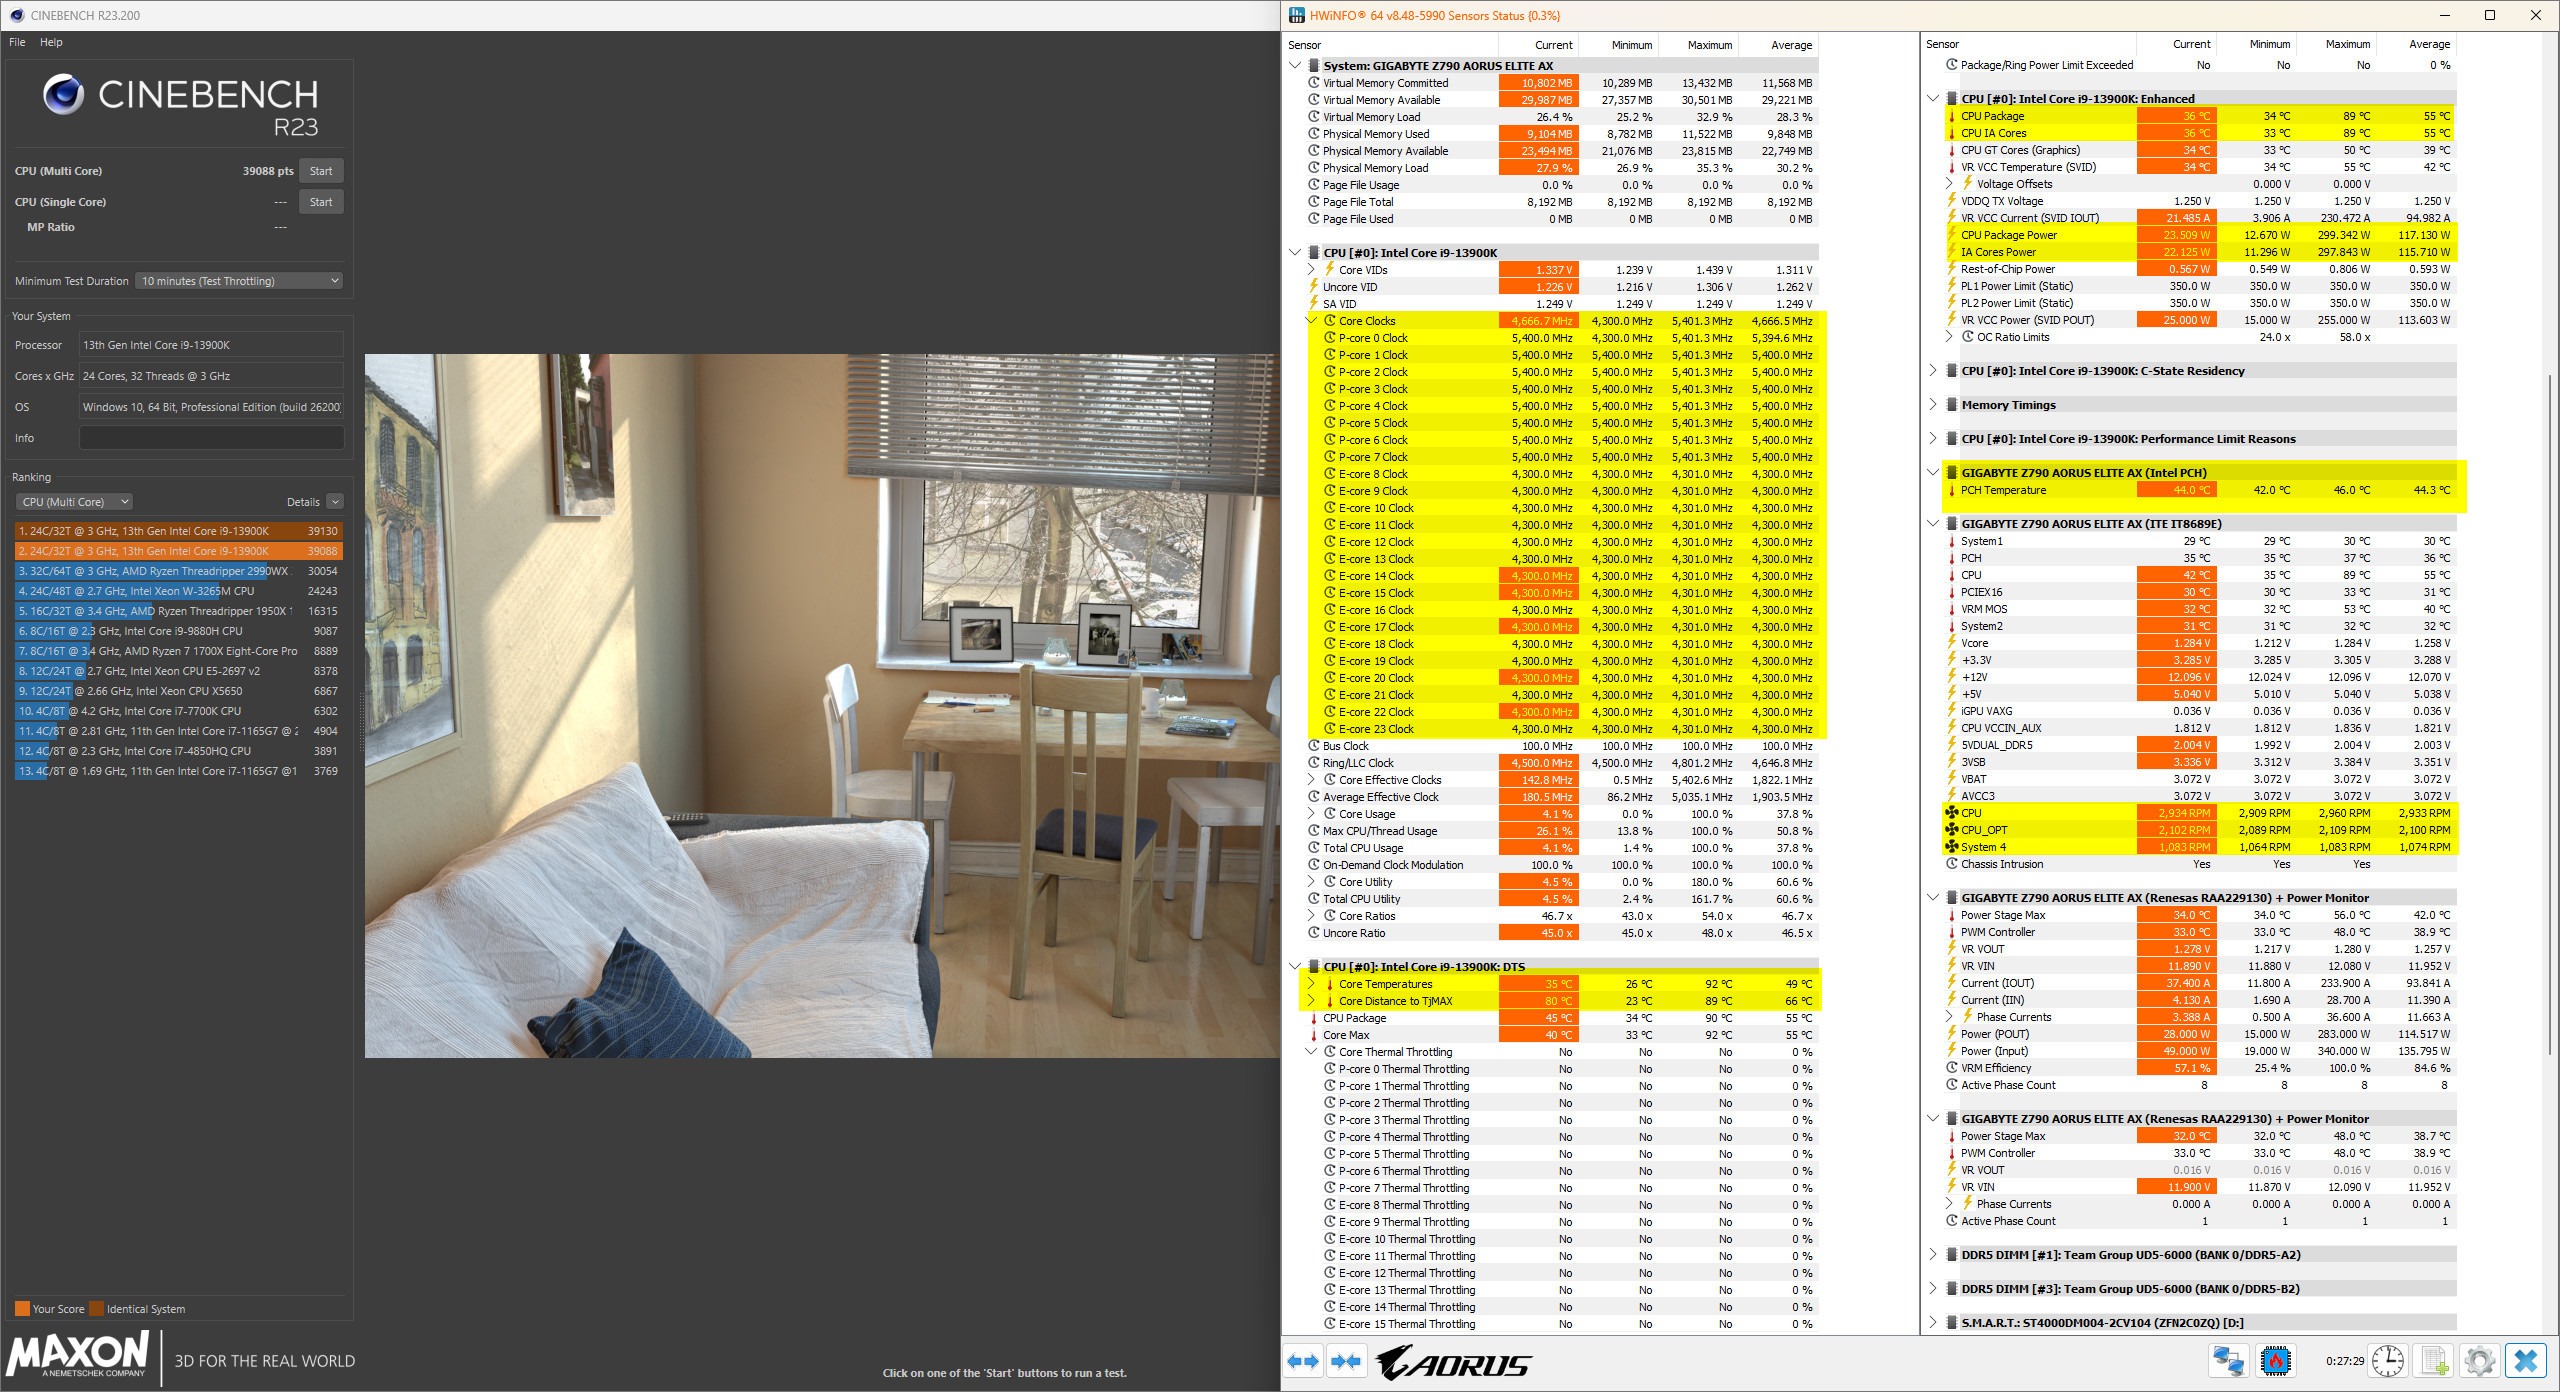This screenshot has width=2560, height=1392.
Task: Collapse the Intel PCH section
Action: point(1933,473)
